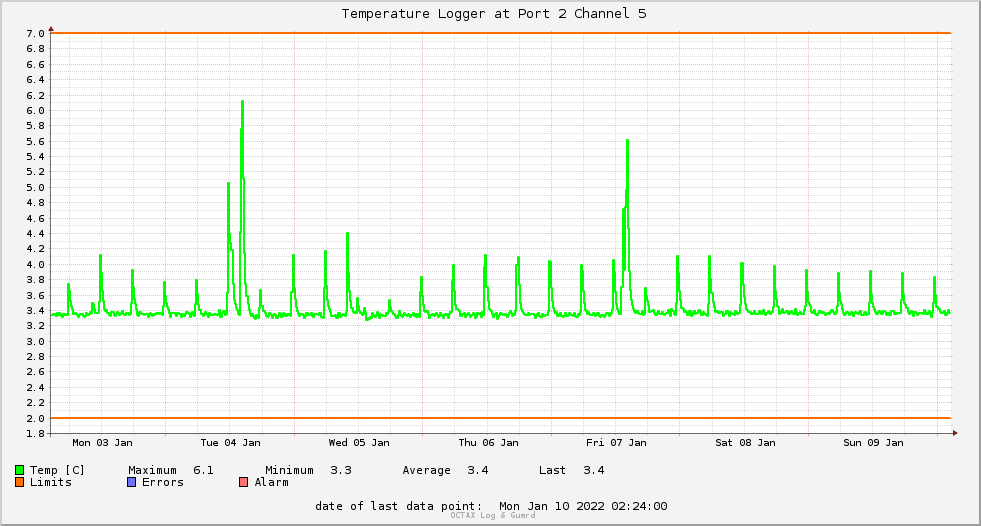Click the 'Sun 09 Jan' x-axis label
981x526 pixels.
click(873, 443)
